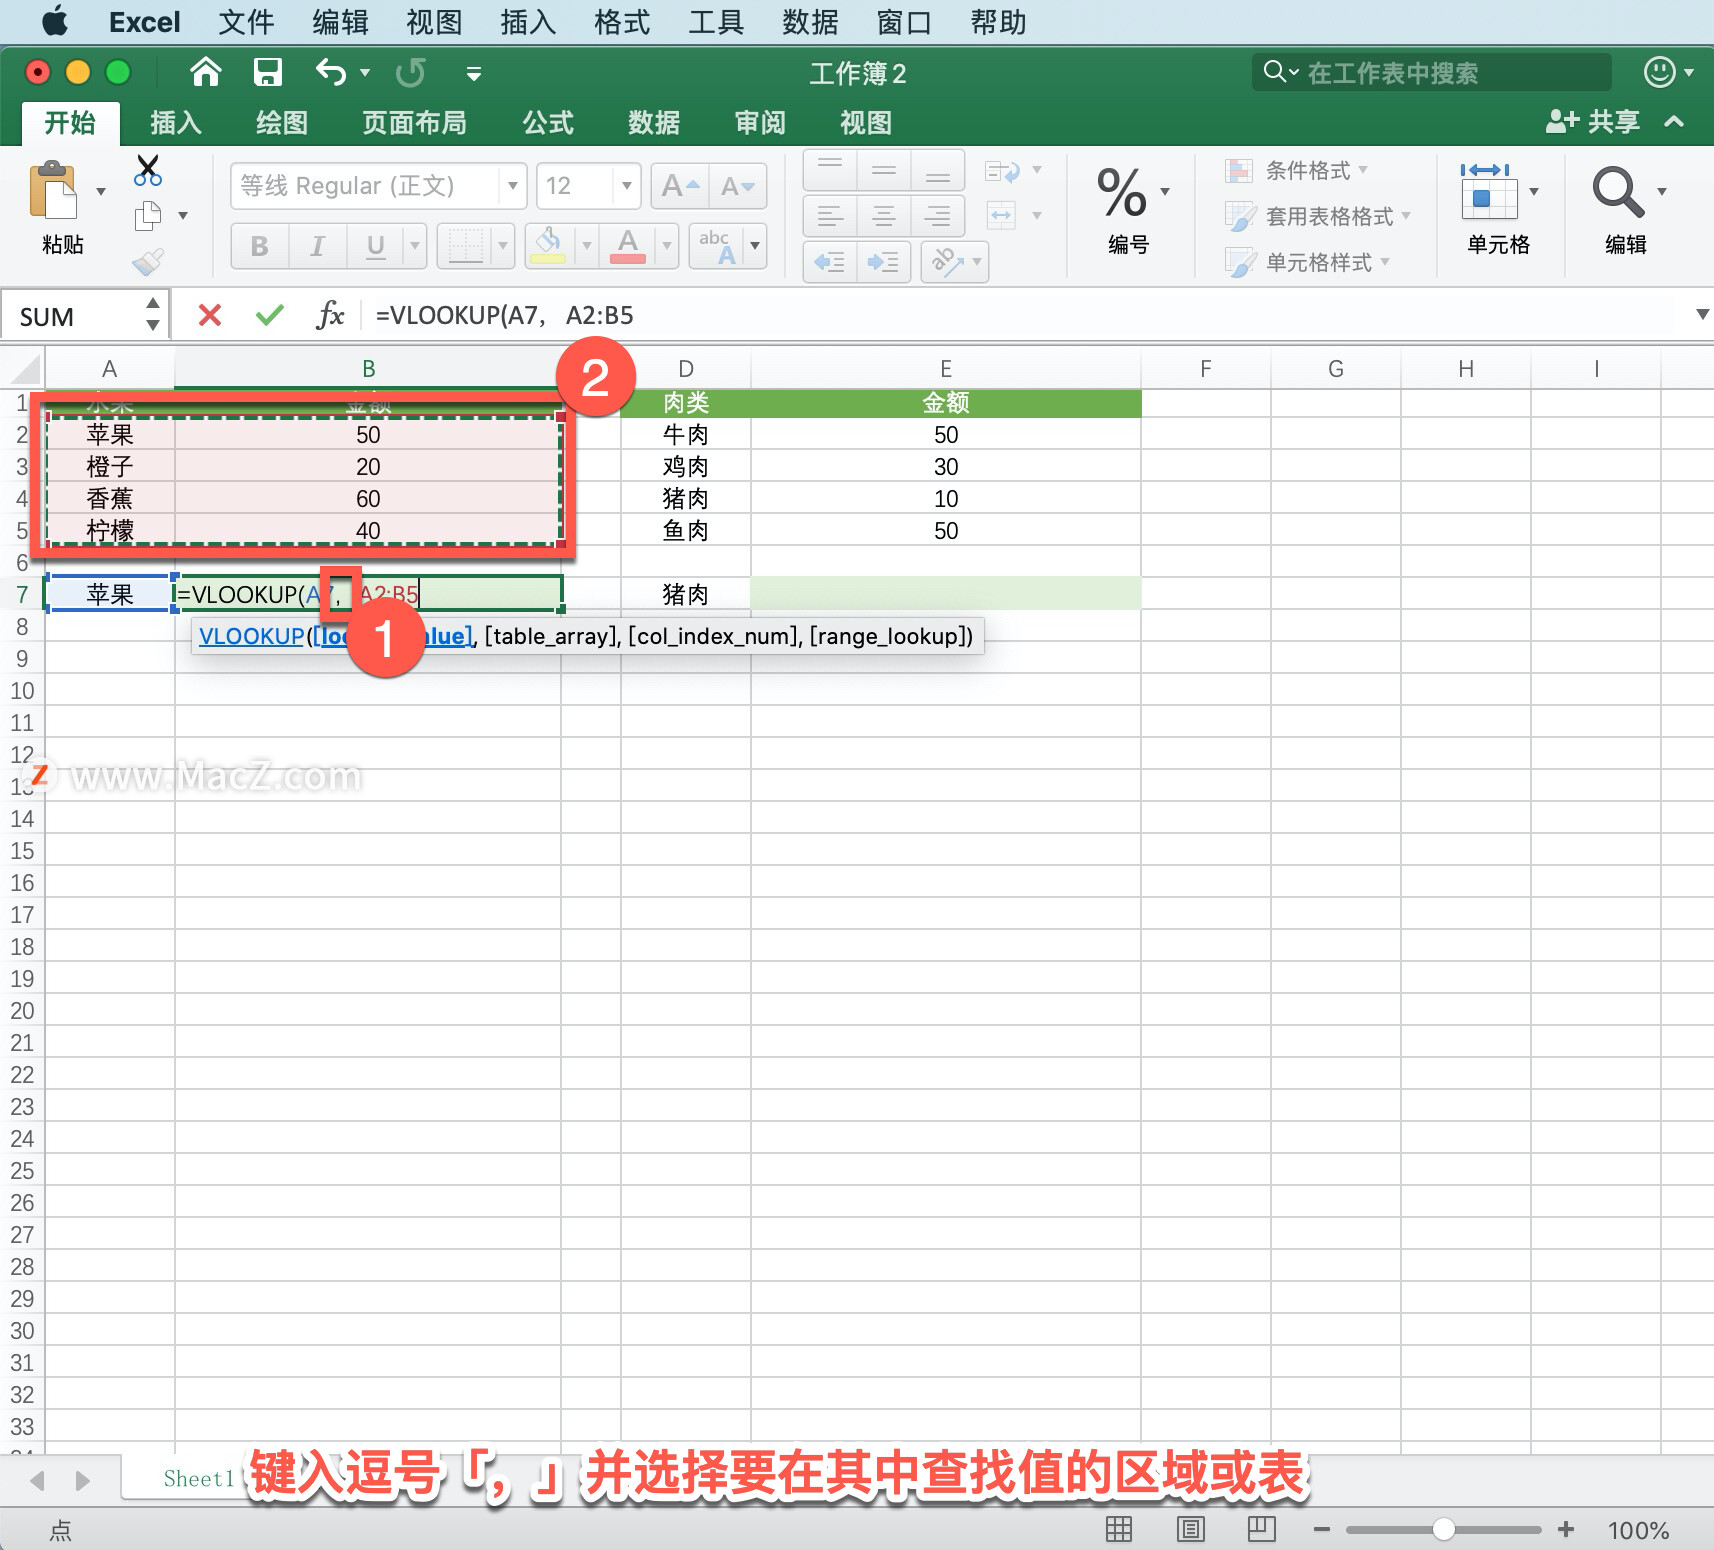Open the Home icon in title bar

pyautogui.click(x=205, y=72)
